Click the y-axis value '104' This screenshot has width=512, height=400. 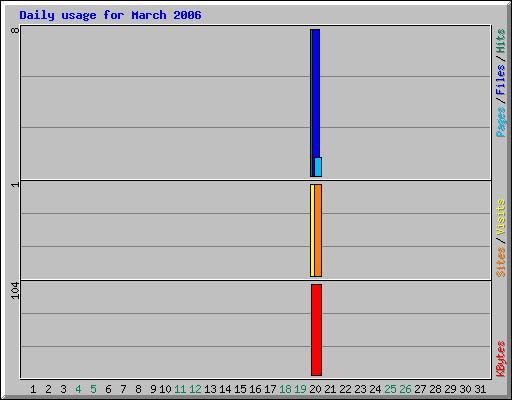pos(15,291)
